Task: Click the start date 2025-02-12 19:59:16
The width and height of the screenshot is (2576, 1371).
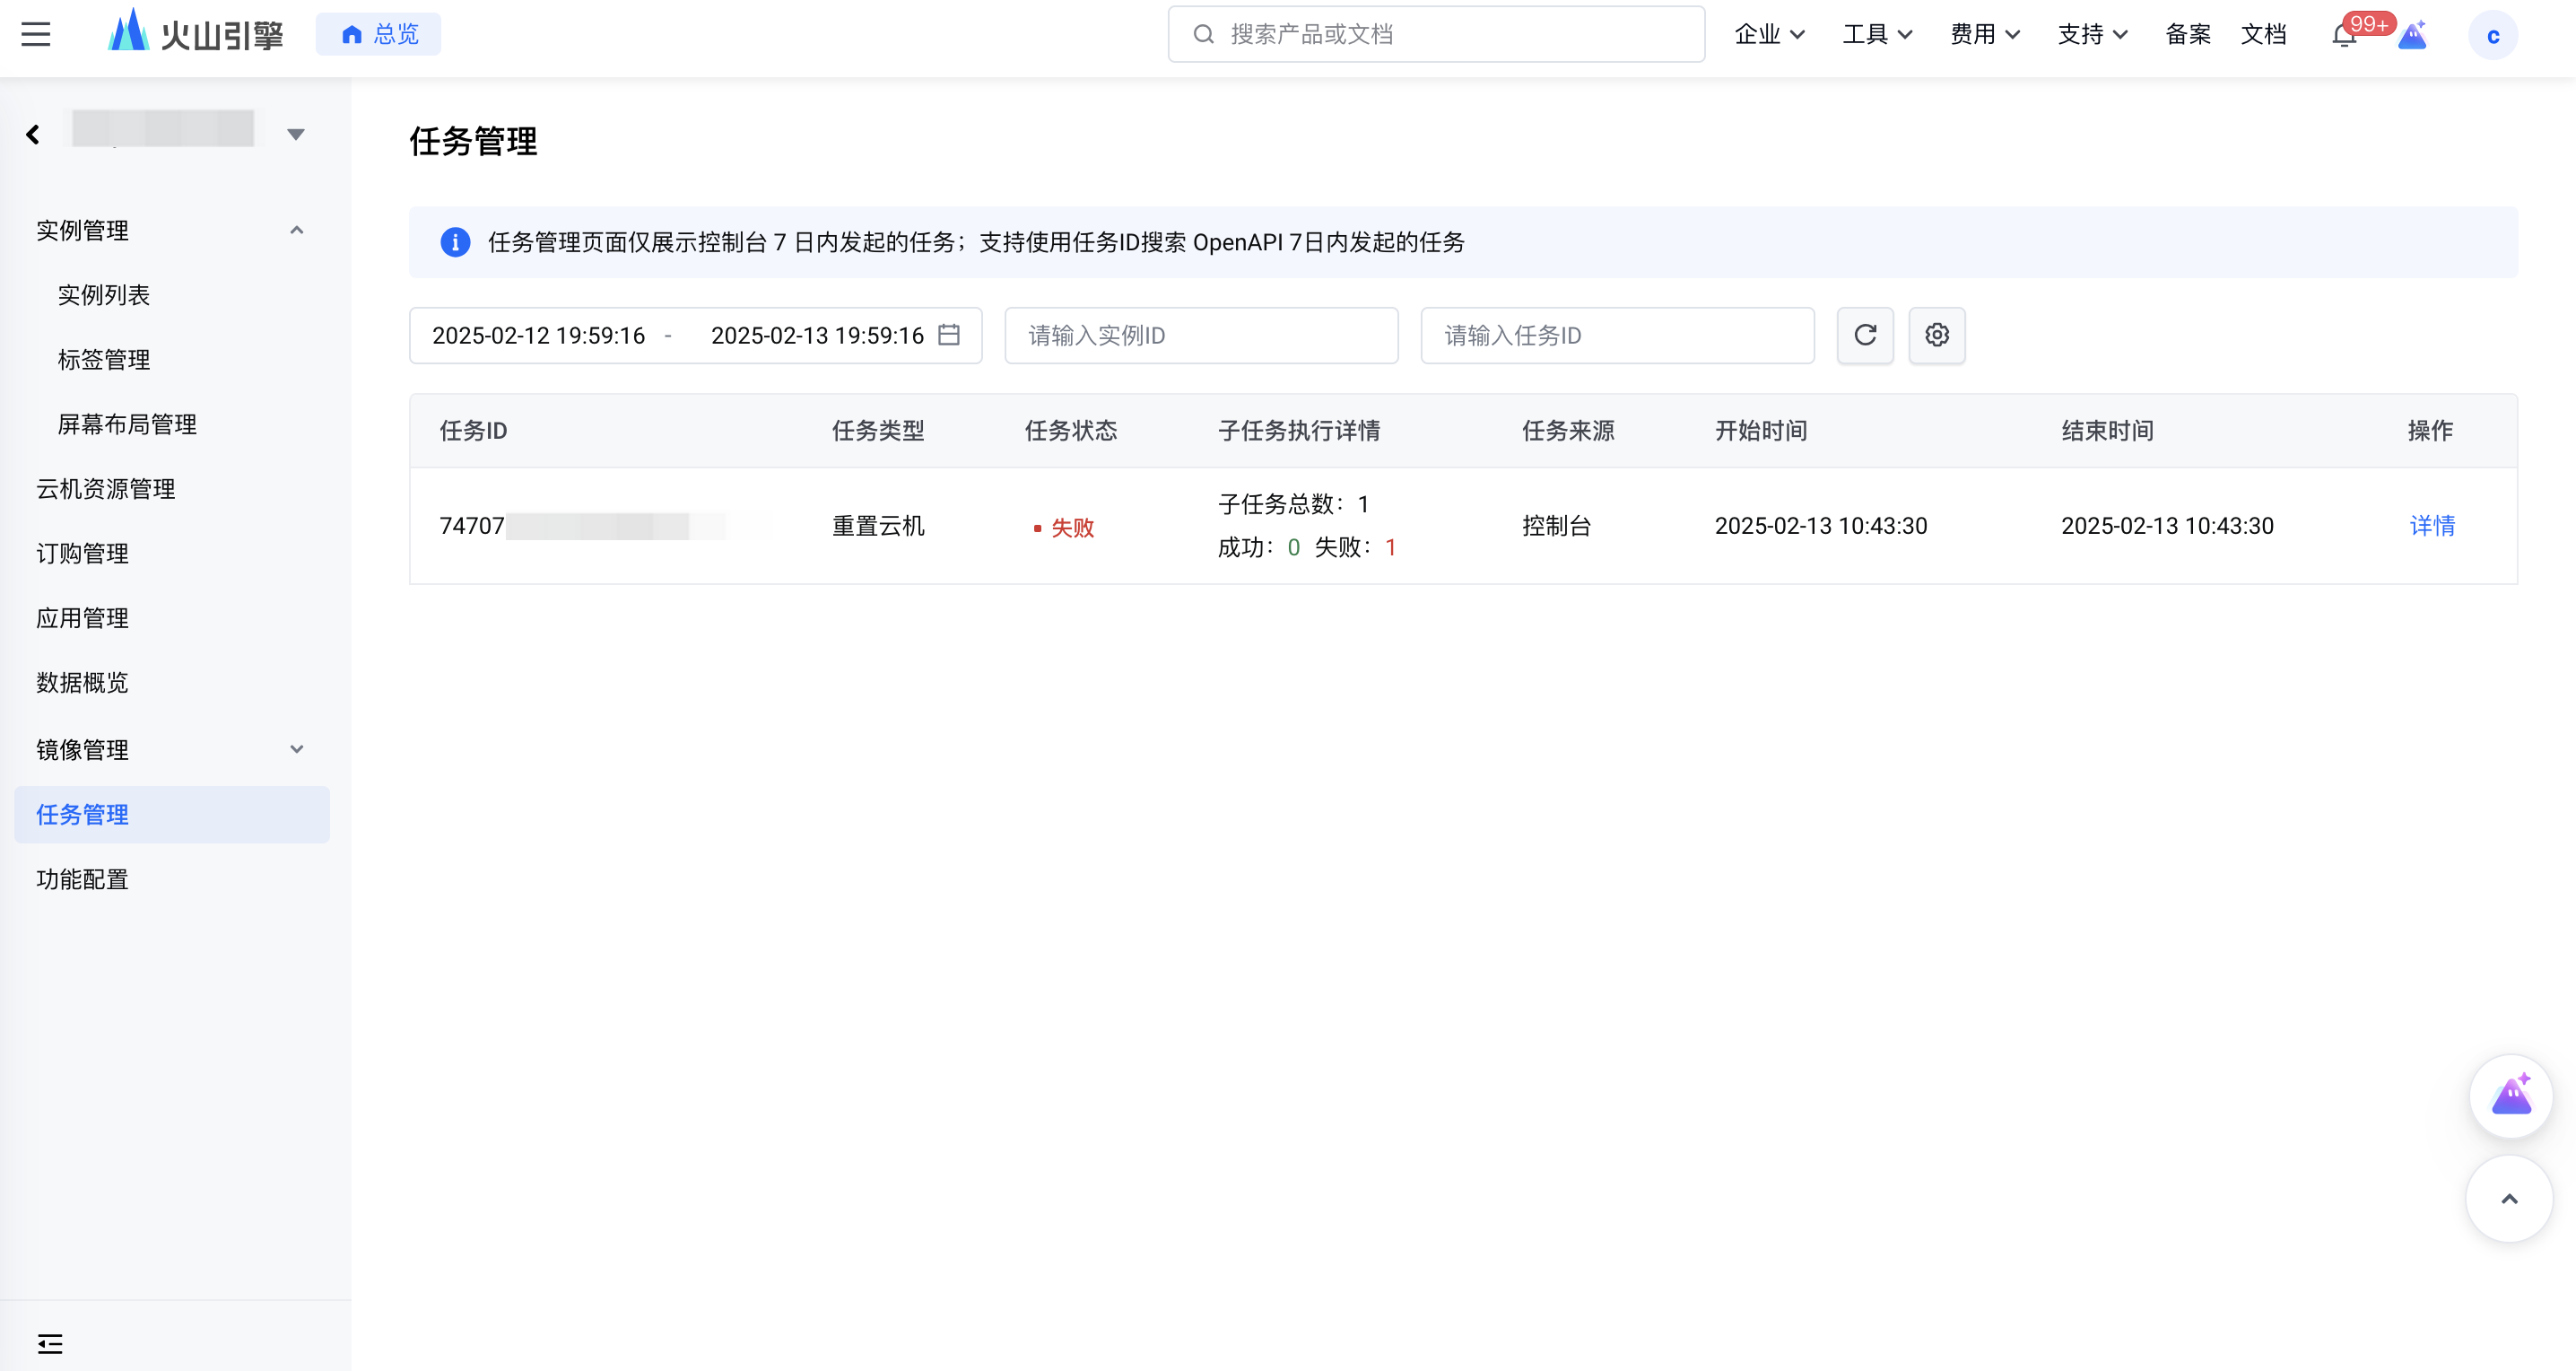Action: (x=538, y=336)
